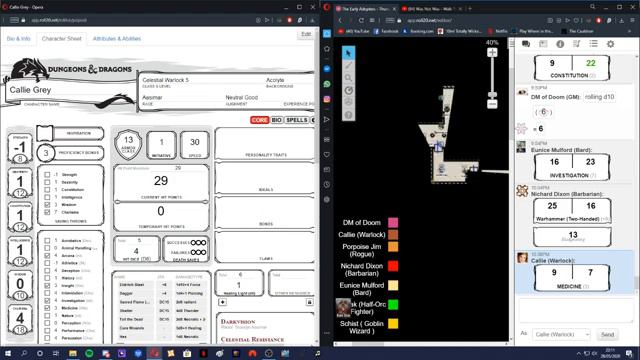Image resolution: width=640 pixels, height=360 pixels.
Task: Choose the Draw shape pencil tool
Action: point(348,65)
